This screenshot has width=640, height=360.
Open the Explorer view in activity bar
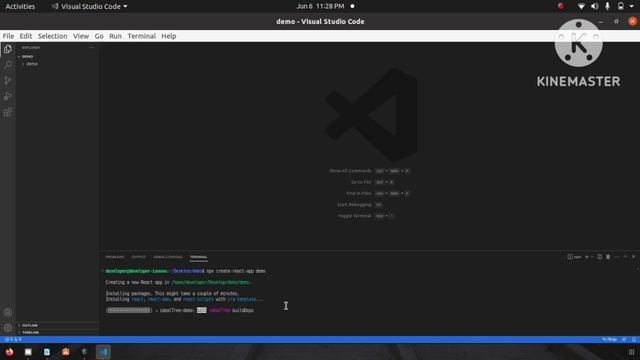(8, 49)
